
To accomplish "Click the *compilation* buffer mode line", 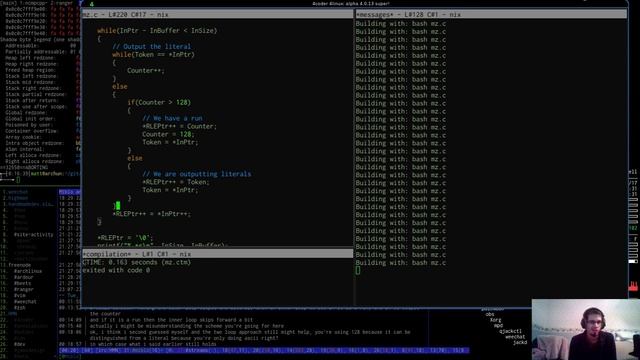I will click(218, 254).
